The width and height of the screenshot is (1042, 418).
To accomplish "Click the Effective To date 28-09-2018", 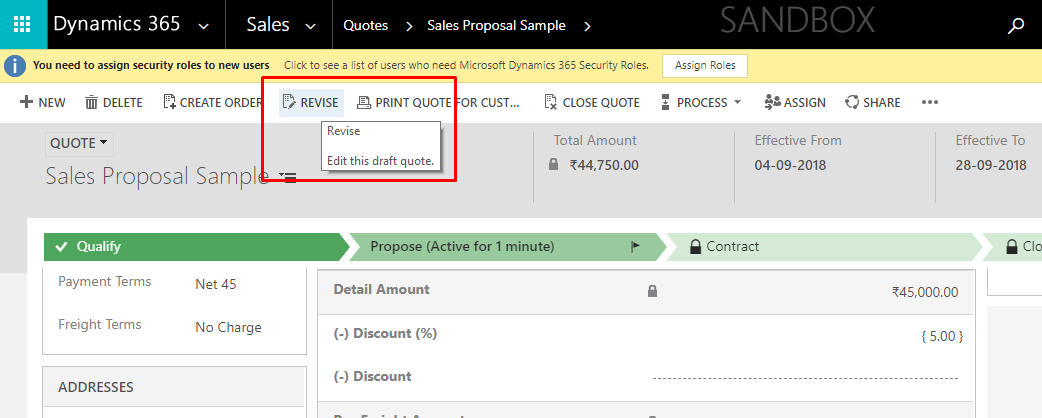I will point(991,165).
